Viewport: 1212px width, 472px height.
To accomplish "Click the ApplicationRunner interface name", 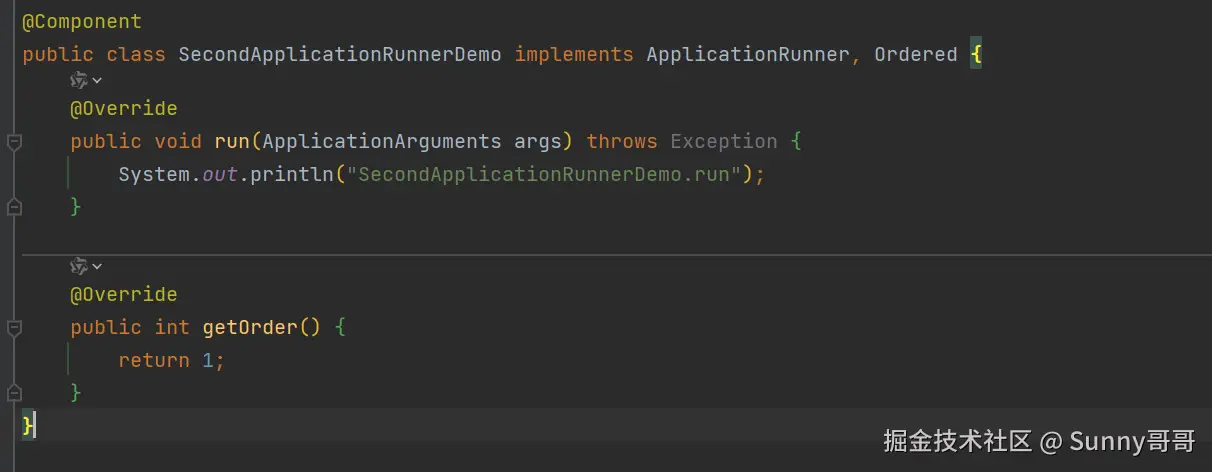I will pyautogui.click(x=748, y=54).
